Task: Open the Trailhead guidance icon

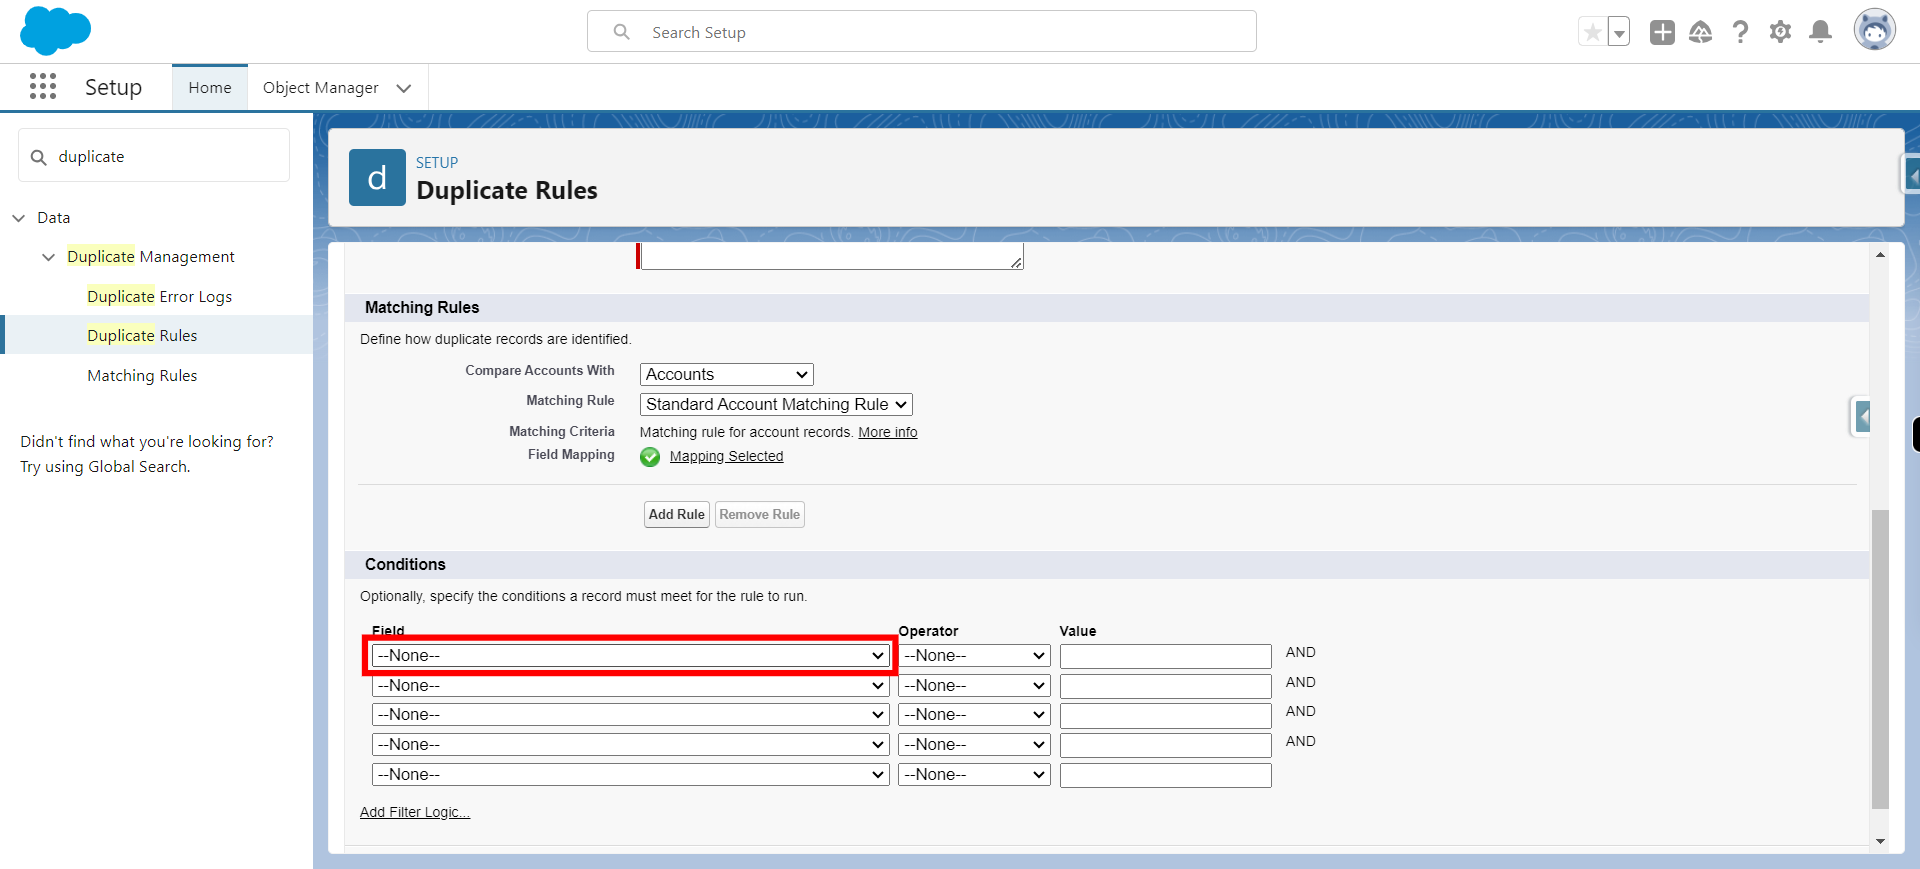Action: tap(1701, 32)
